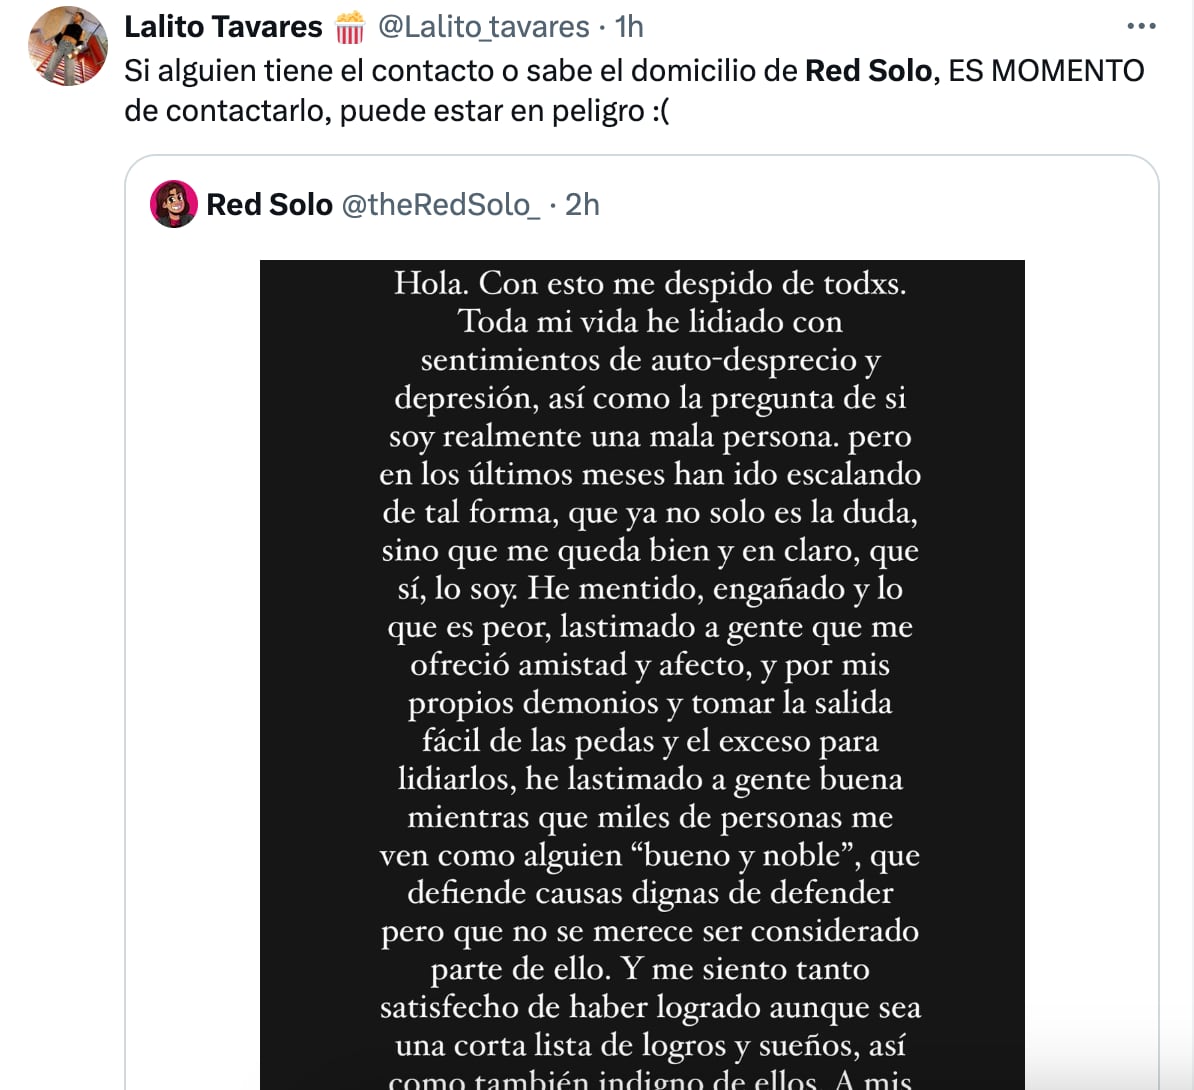
Task: Click bold Red Solo mention in tweet text
Action: click(868, 71)
